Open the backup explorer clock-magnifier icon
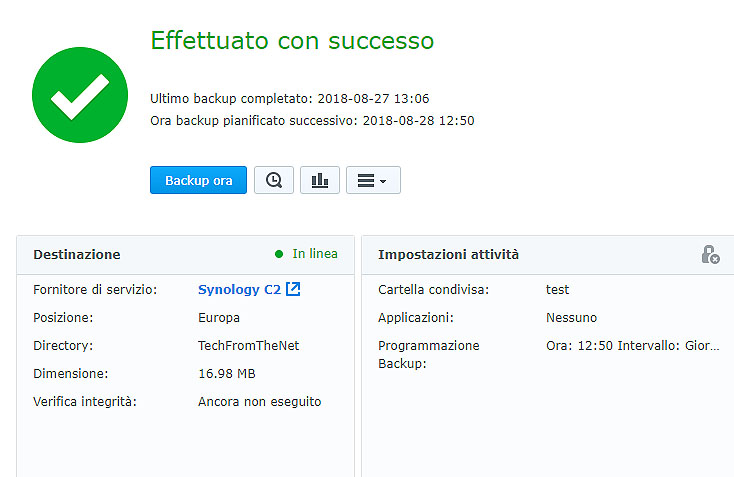734x477 pixels. point(274,180)
